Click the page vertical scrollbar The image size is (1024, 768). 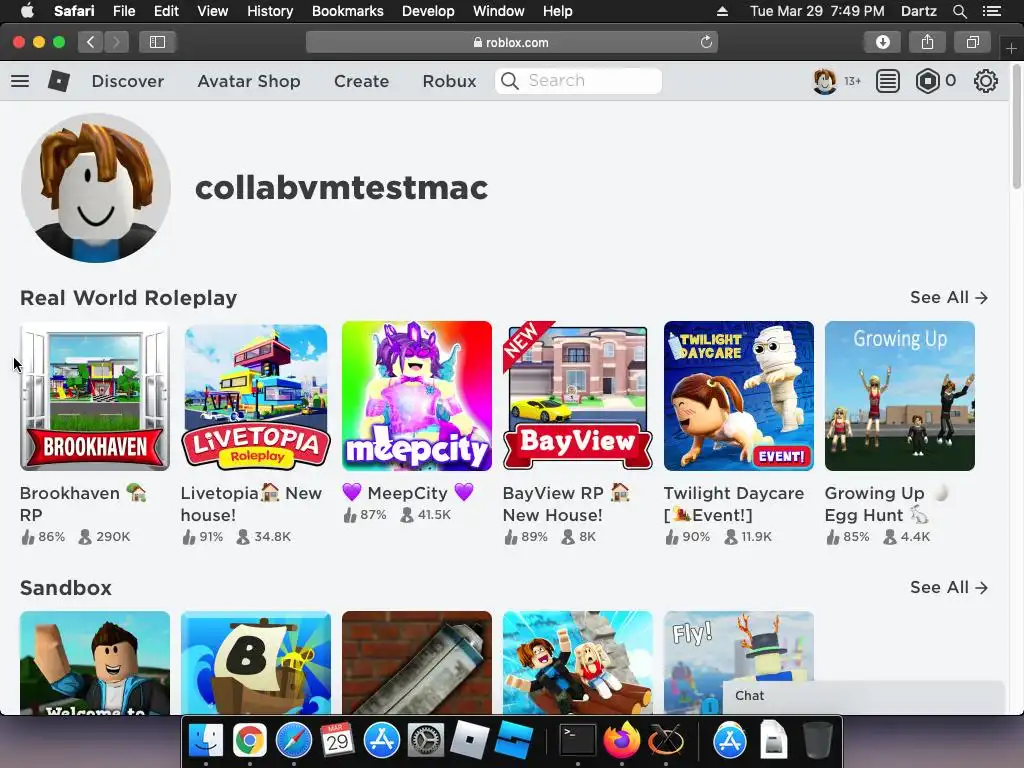pos(1016,127)
